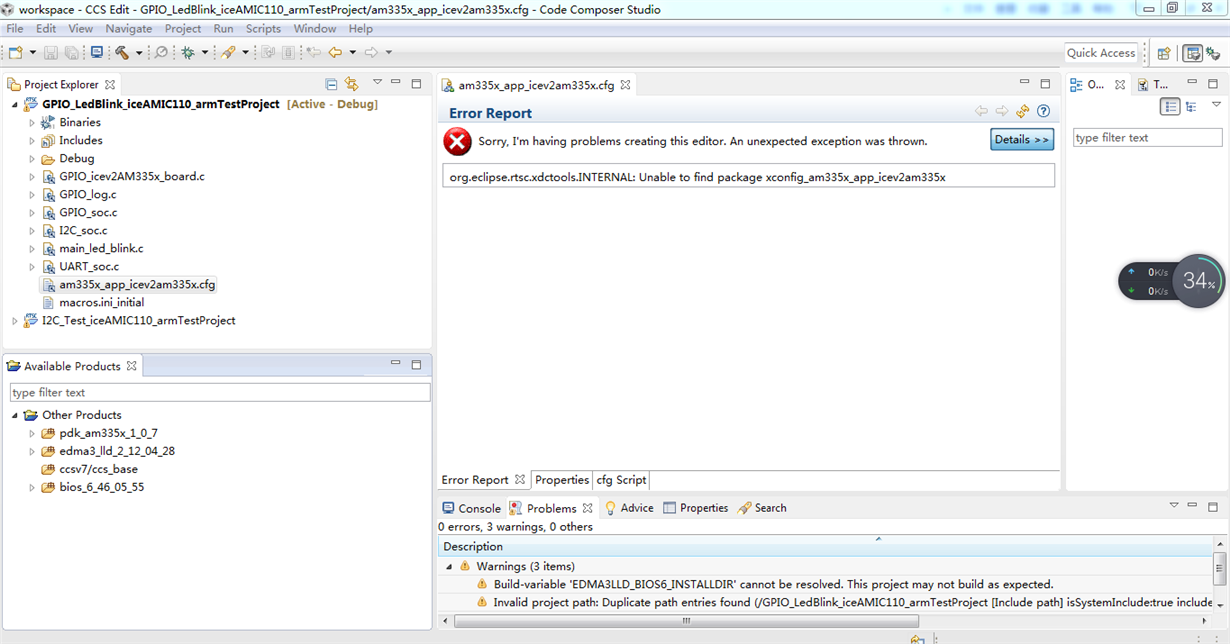Click the refresh icon in Error Report
The width and height of the screenshot is (1230, 644).
click(x=1023, y=112)
